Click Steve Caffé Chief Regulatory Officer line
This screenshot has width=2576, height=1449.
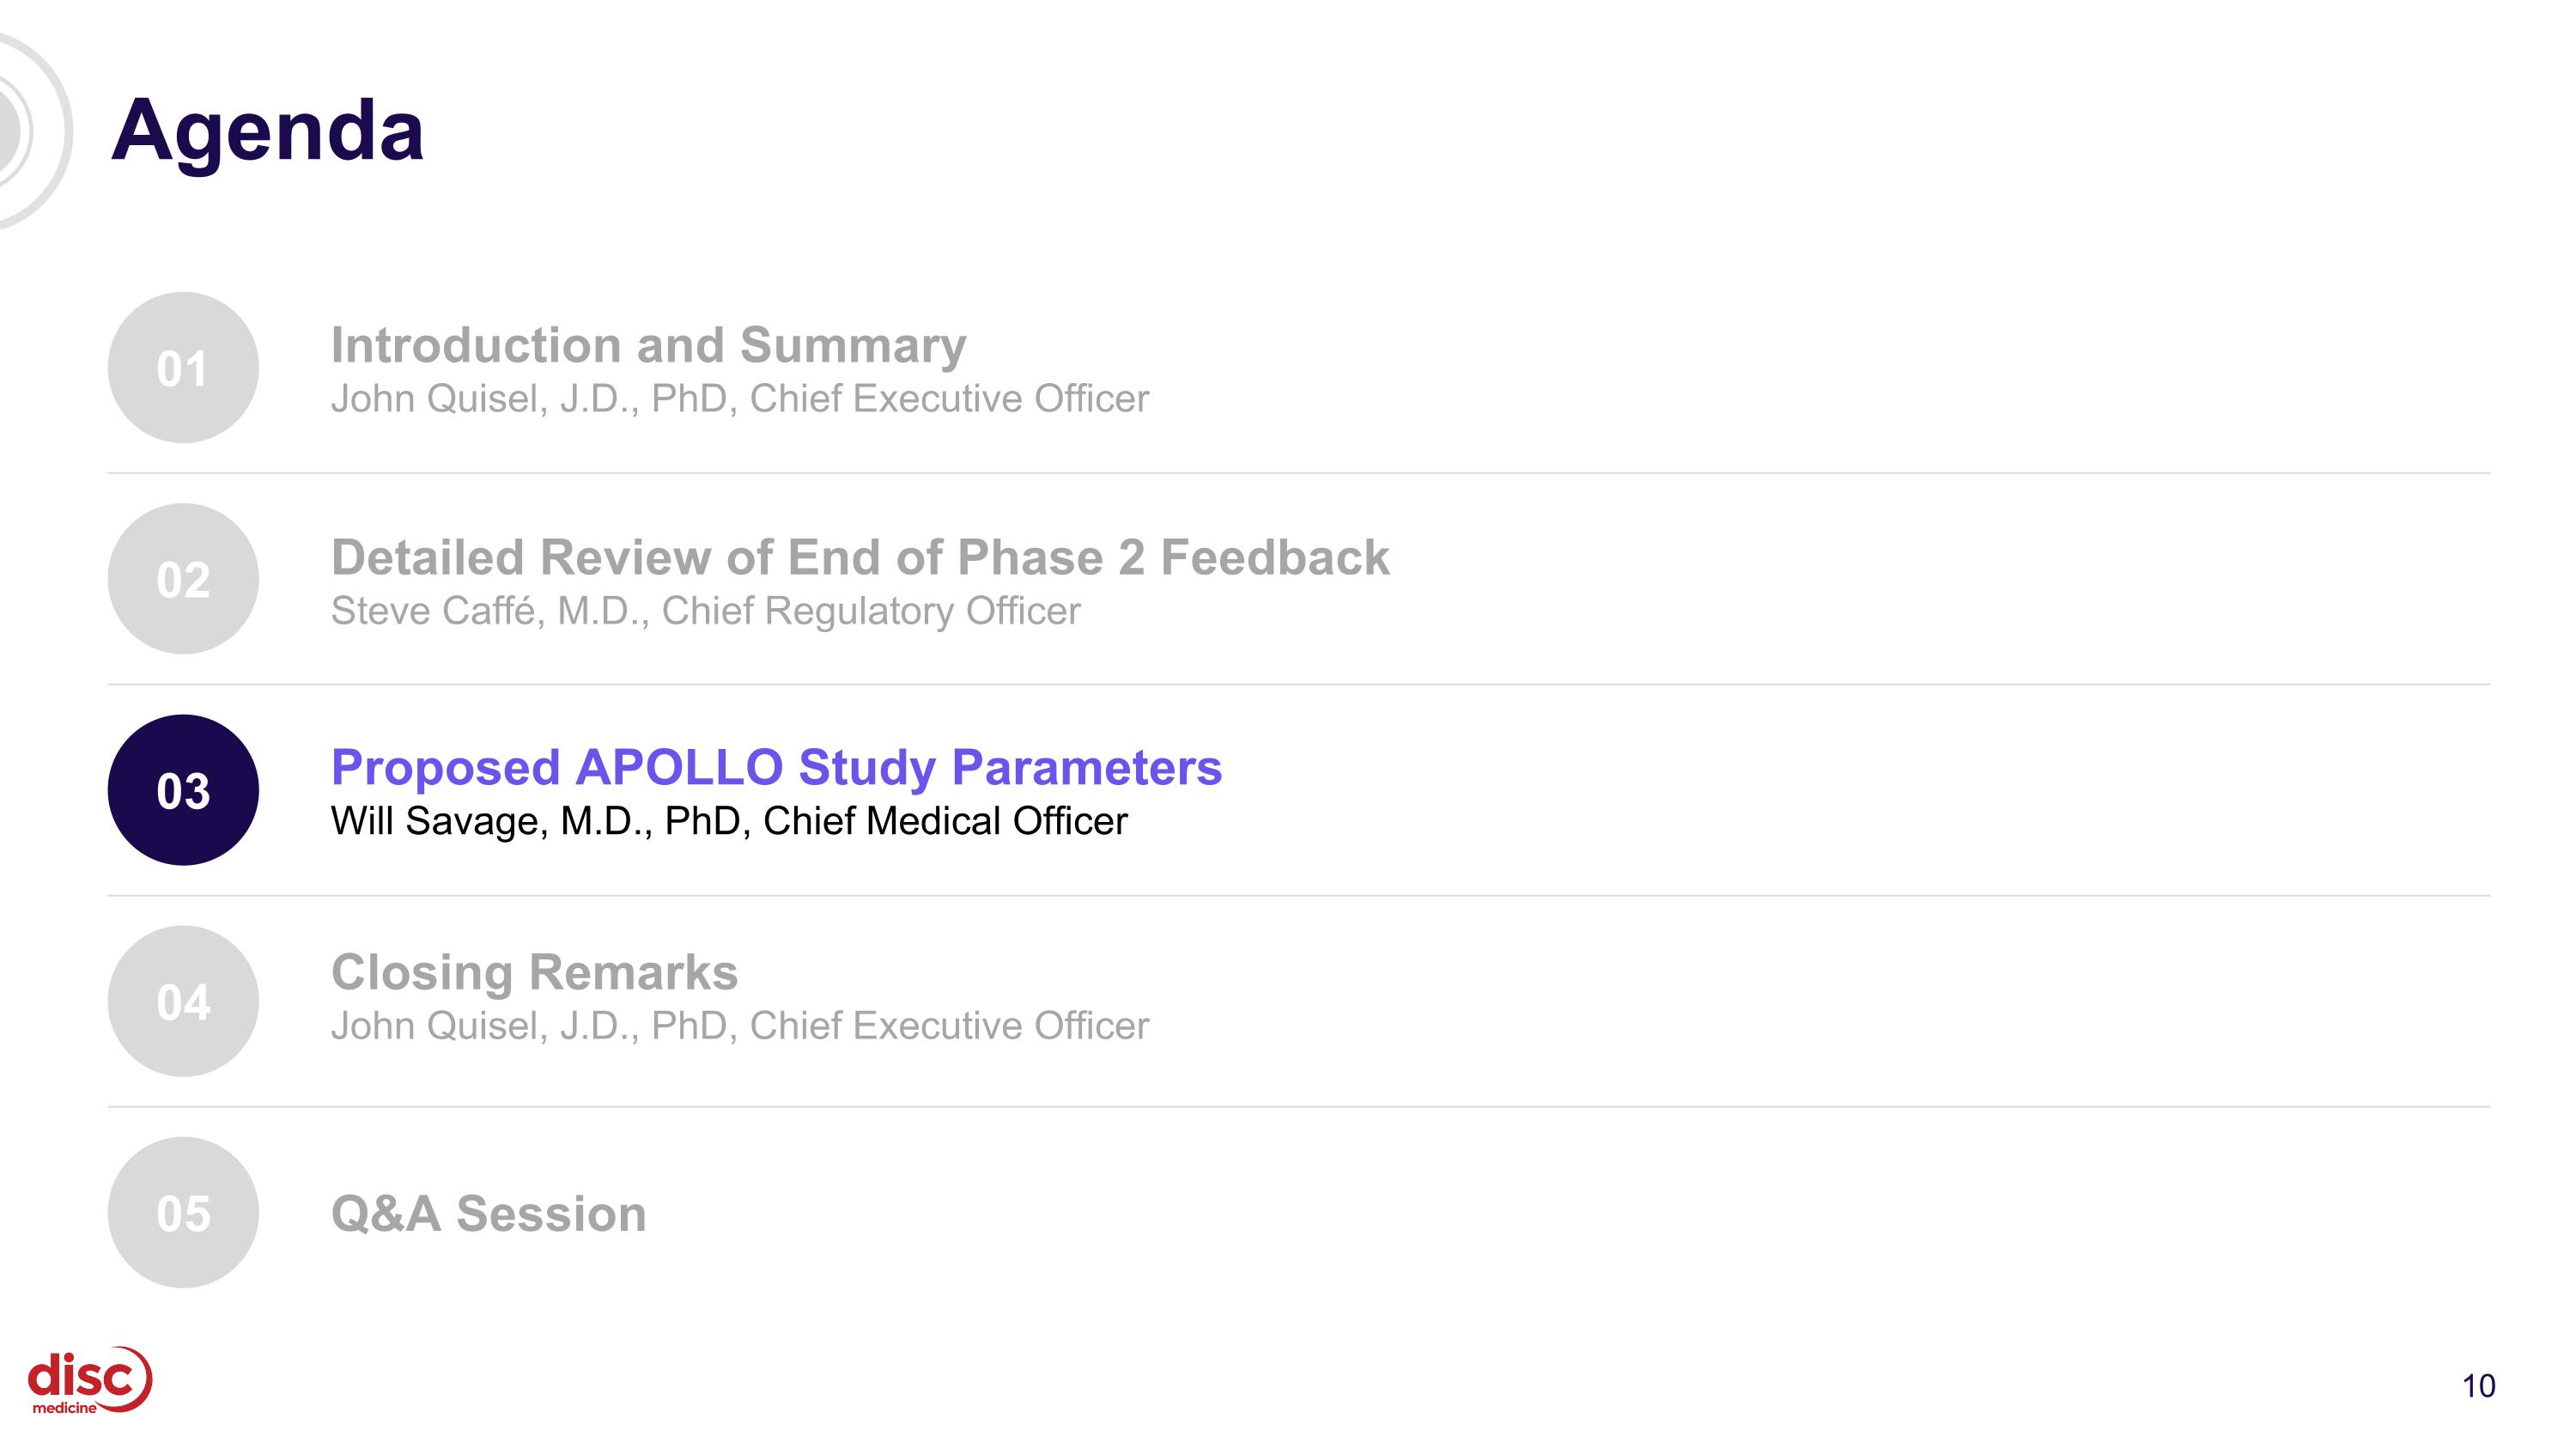coord(706,611)
